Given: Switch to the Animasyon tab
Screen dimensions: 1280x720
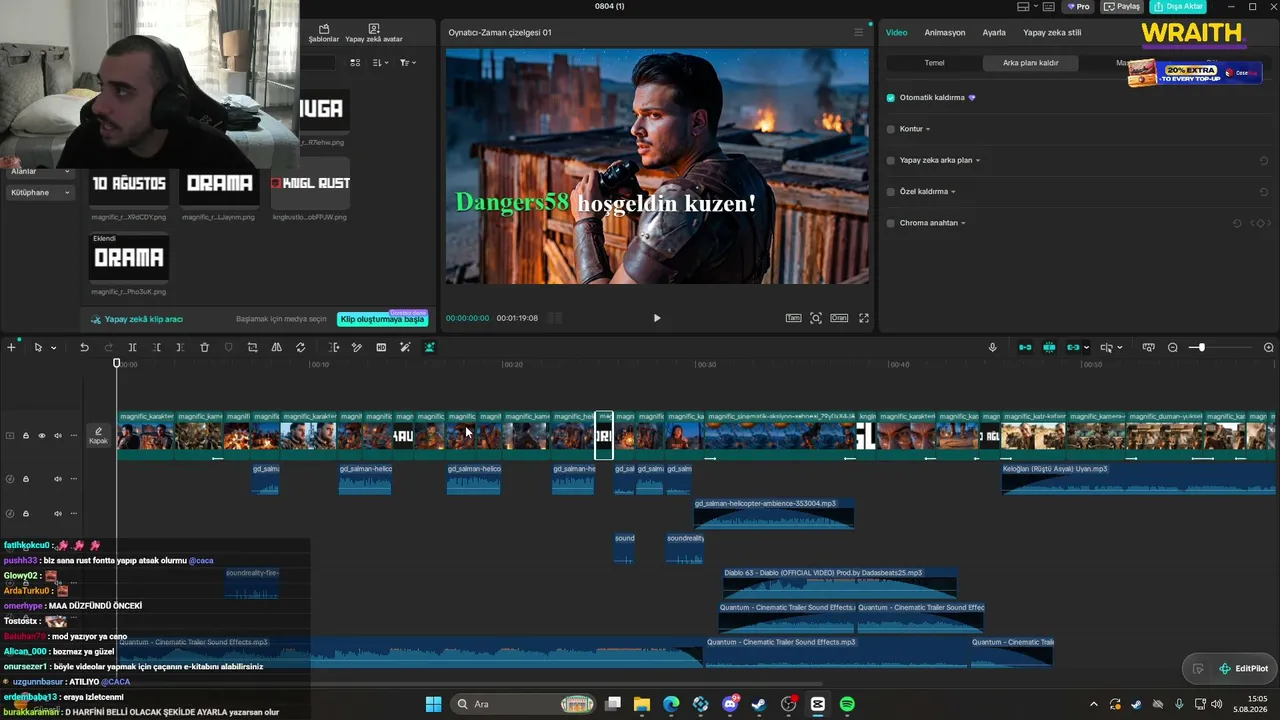Looking at the screenshot, I should click(945, 32).
